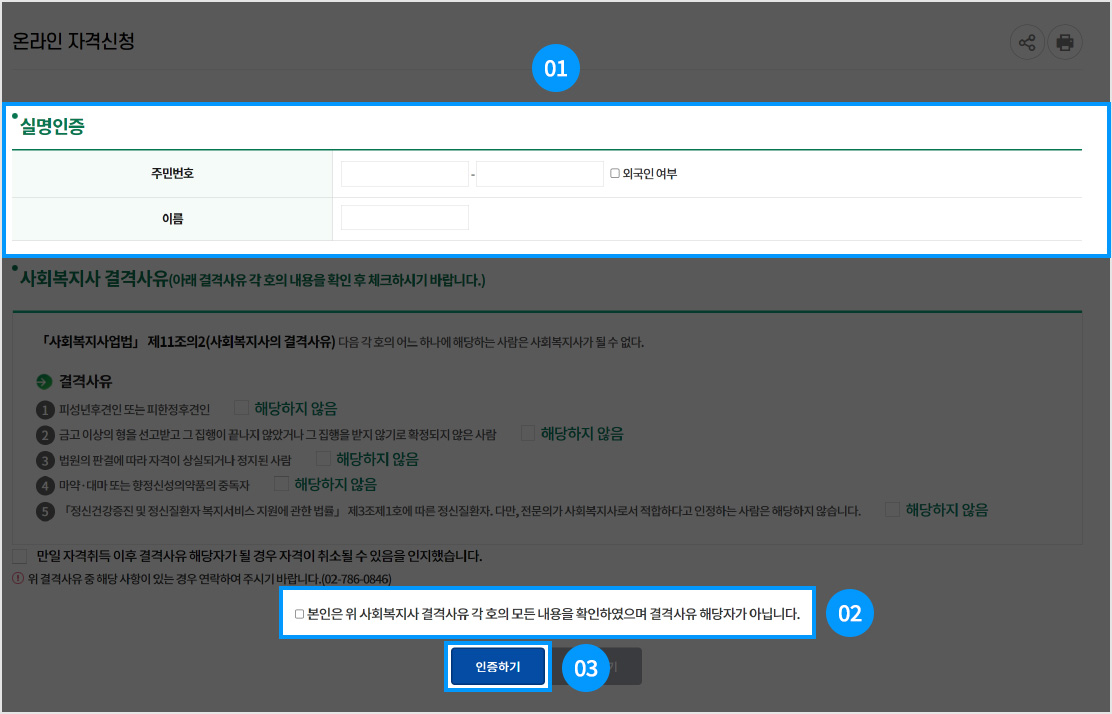Check the 외국인 여부 checkbox
Viewport: 1112px width, 714px height.
coord(615,174)
